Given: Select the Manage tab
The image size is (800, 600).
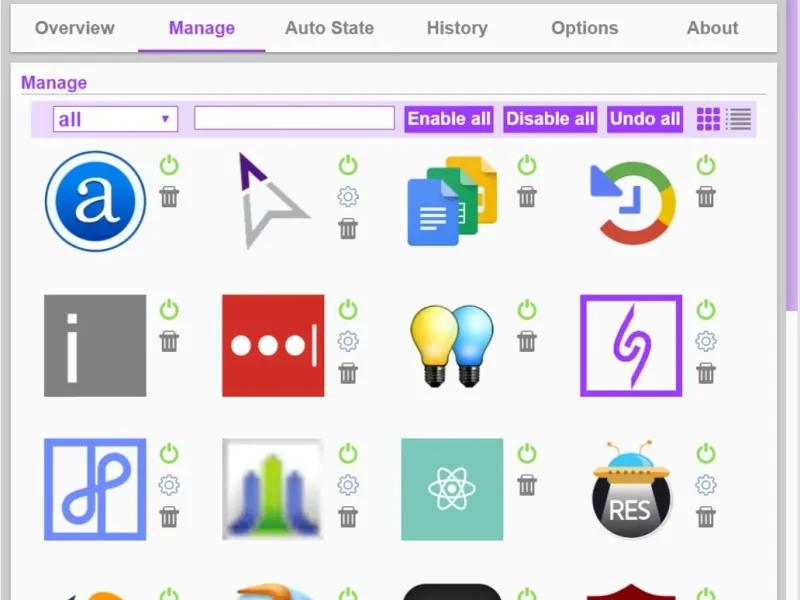Looking at the screenshot, I should tap(202, 28).
